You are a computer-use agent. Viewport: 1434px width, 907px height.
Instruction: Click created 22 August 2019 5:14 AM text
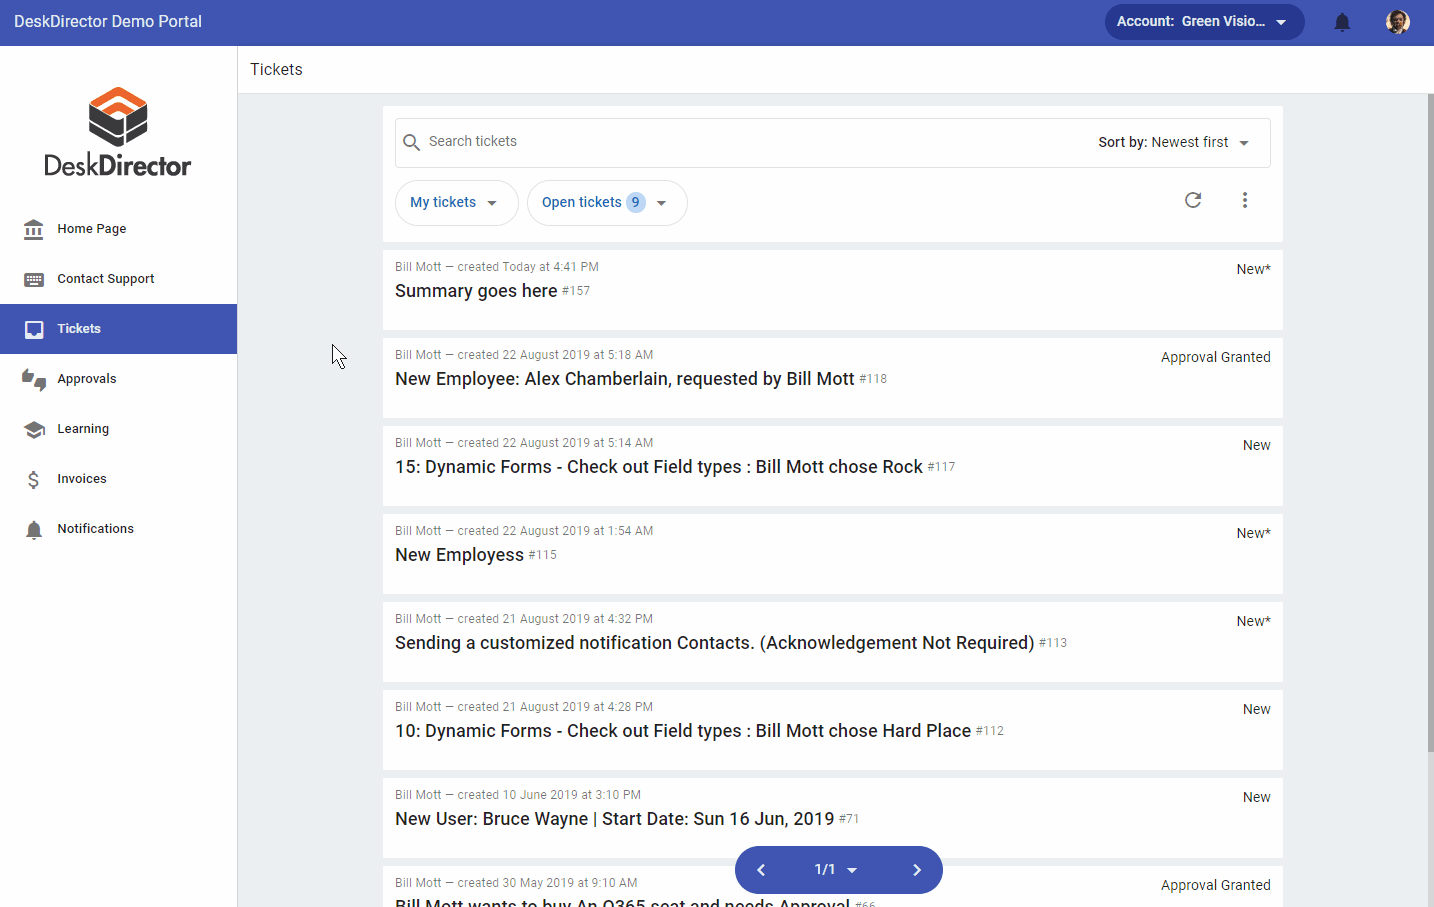(555, 443)
